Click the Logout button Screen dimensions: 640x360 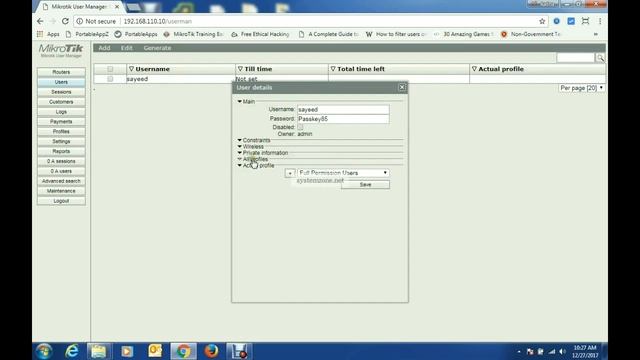click(x=61, y=201)
